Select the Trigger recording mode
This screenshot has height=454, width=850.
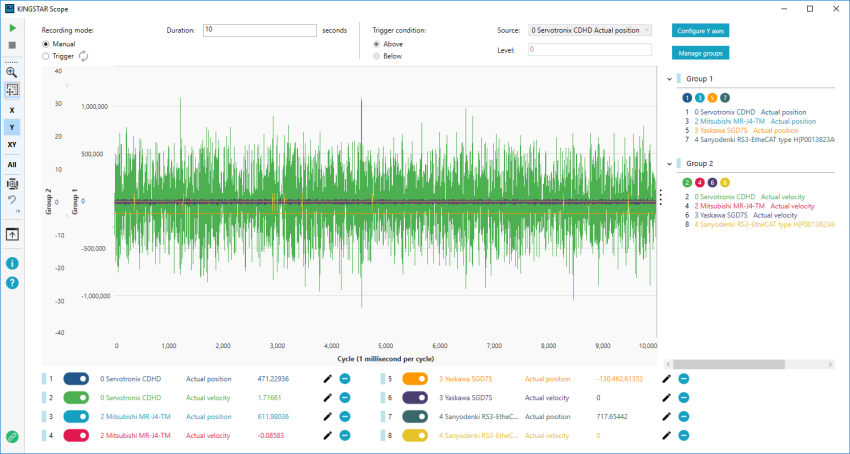click(x=45, y=57)
